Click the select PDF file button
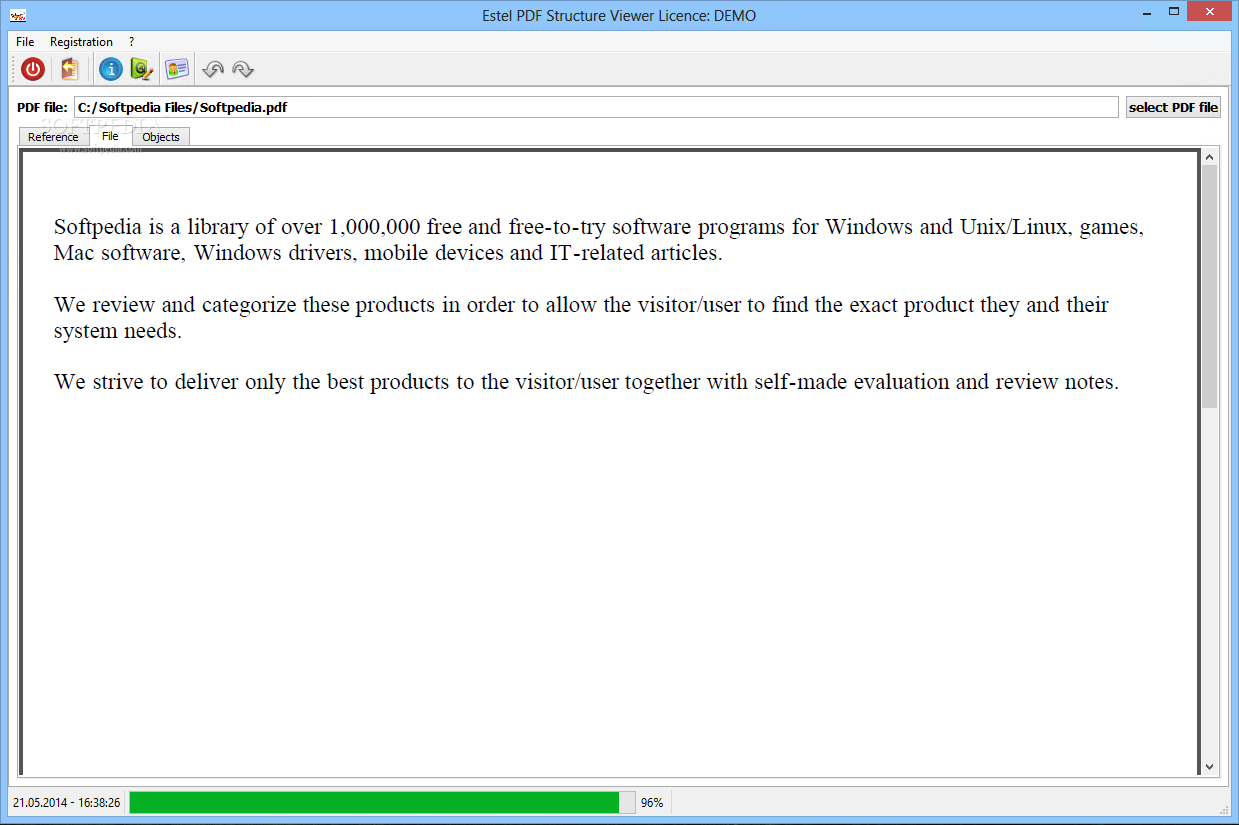 point(1174,107)
